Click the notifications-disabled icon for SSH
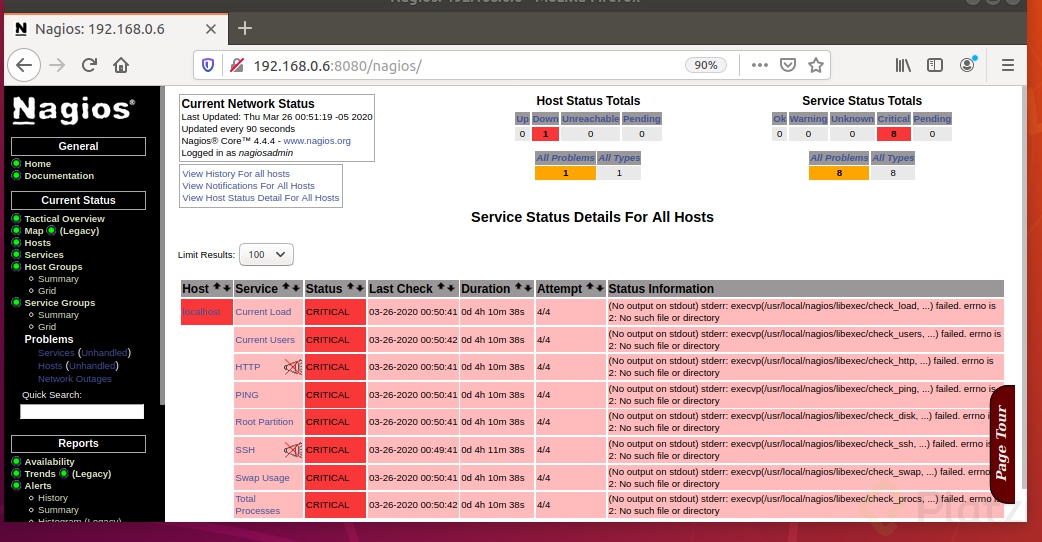1042x542 pixels. [292, 450]
